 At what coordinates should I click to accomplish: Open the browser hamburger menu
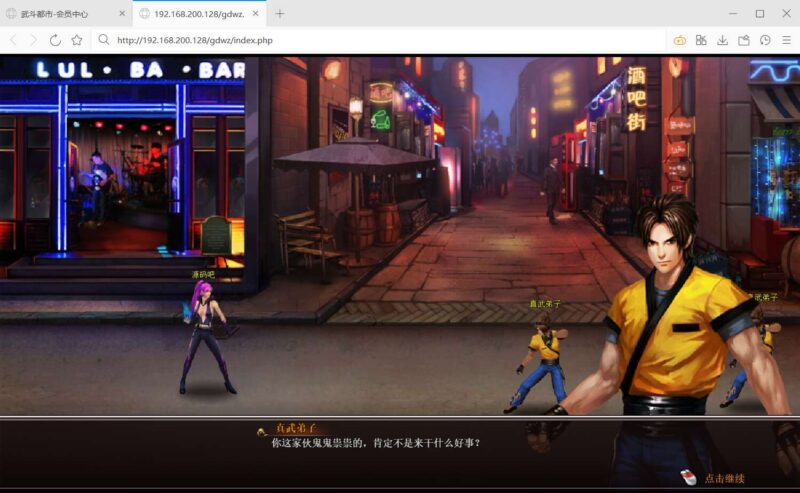point(786,40)
